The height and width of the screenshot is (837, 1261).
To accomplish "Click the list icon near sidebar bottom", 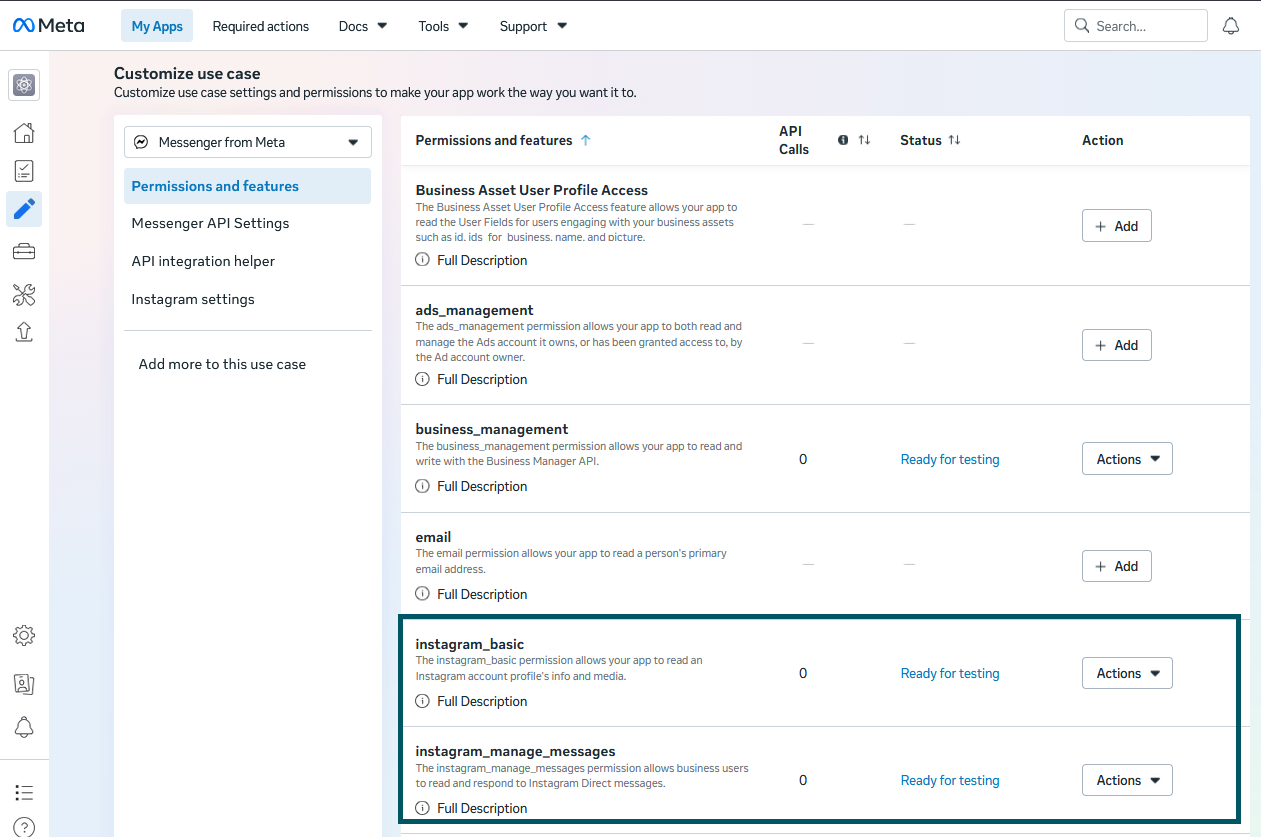I will coord(25,793).
